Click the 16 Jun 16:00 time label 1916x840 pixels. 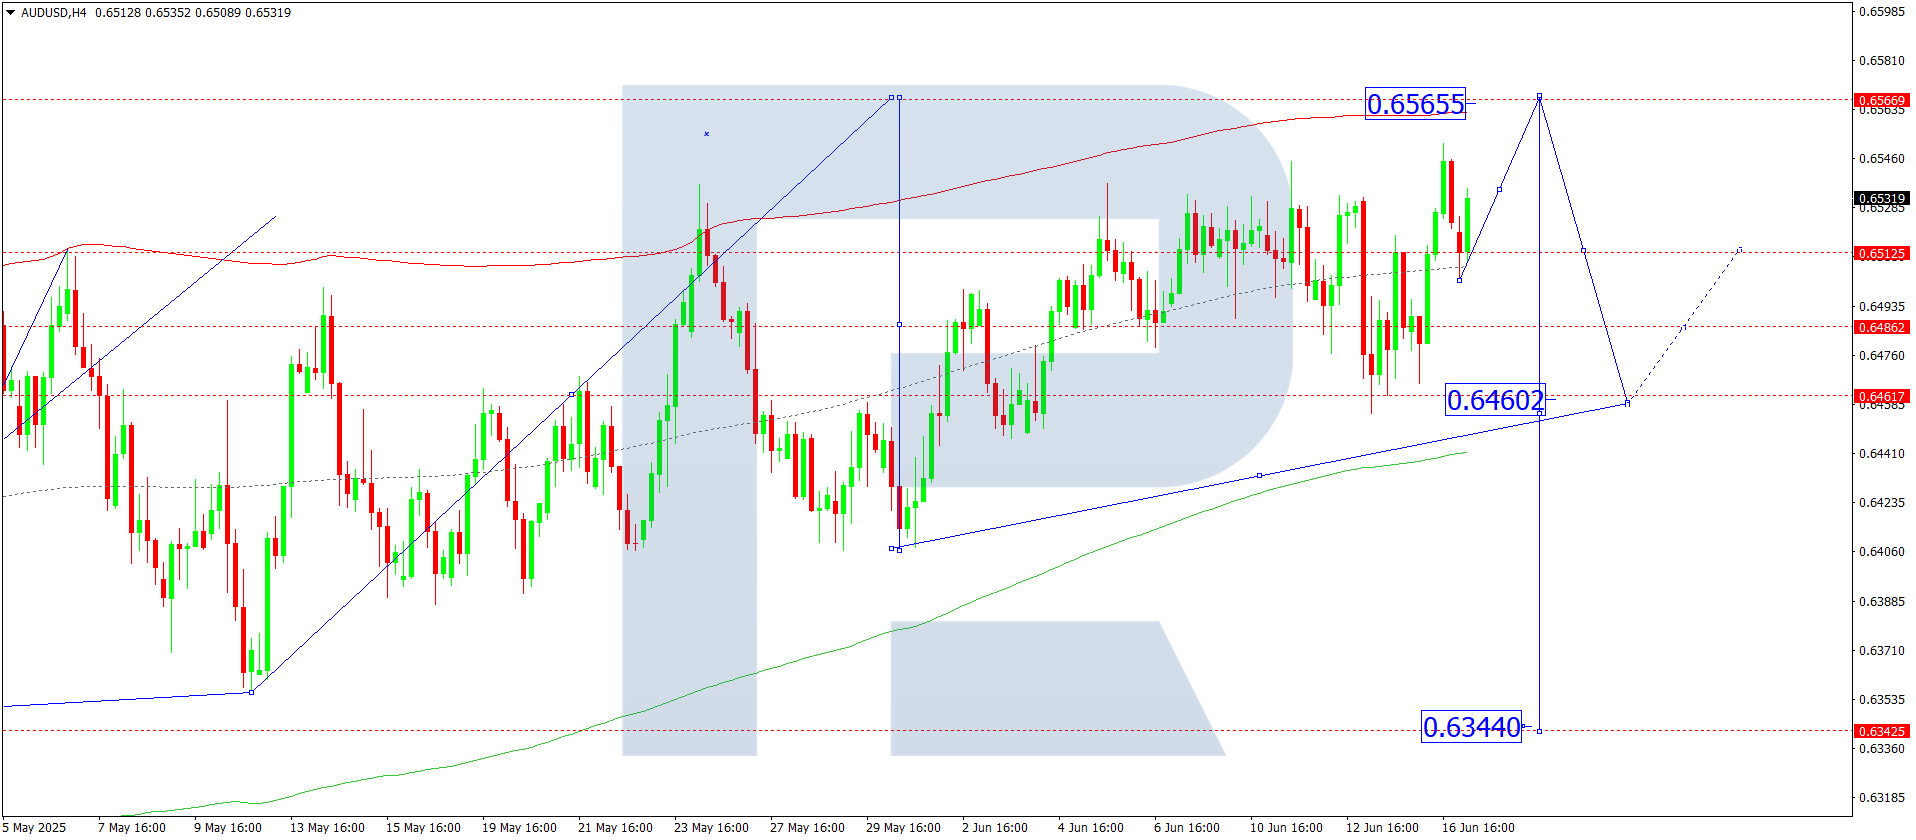pyautogui.click(x=1478, y=828)
